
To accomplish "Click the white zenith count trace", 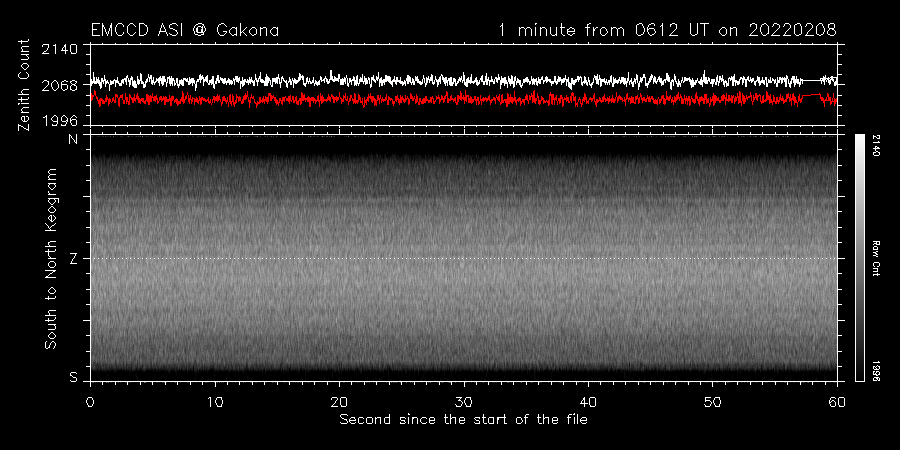I will point(464,80).
